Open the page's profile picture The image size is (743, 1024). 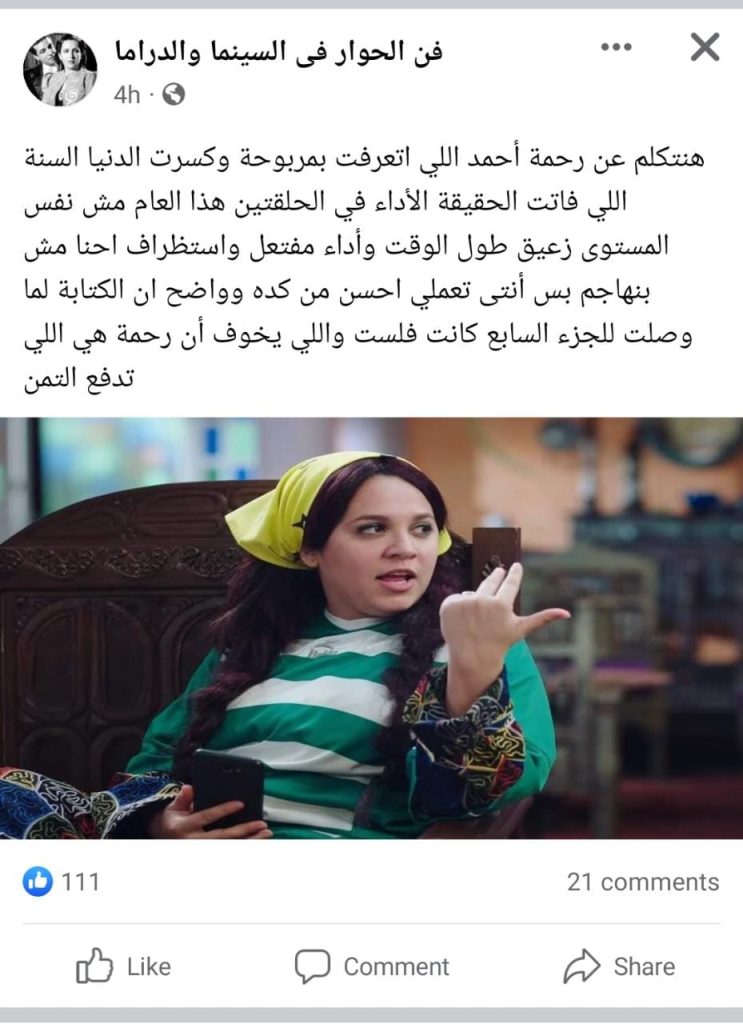[60, 69]
